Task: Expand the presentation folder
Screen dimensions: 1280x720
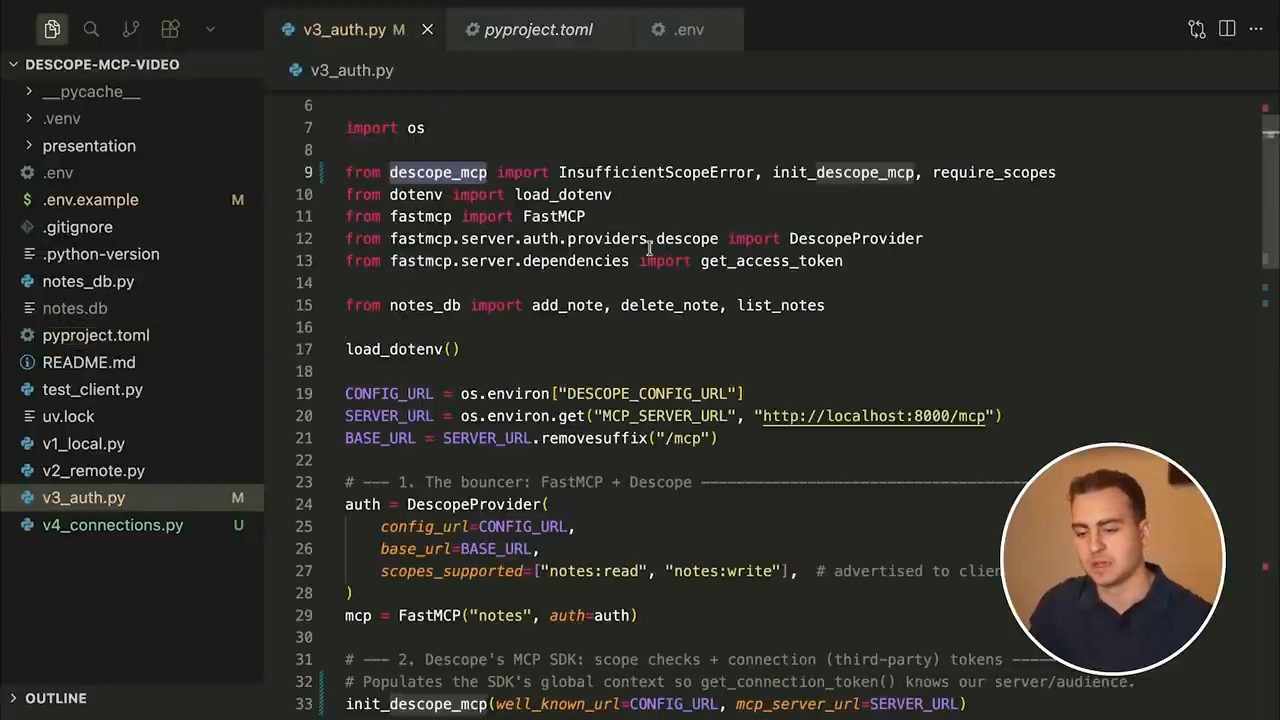Action: click(x=132, y=145)
